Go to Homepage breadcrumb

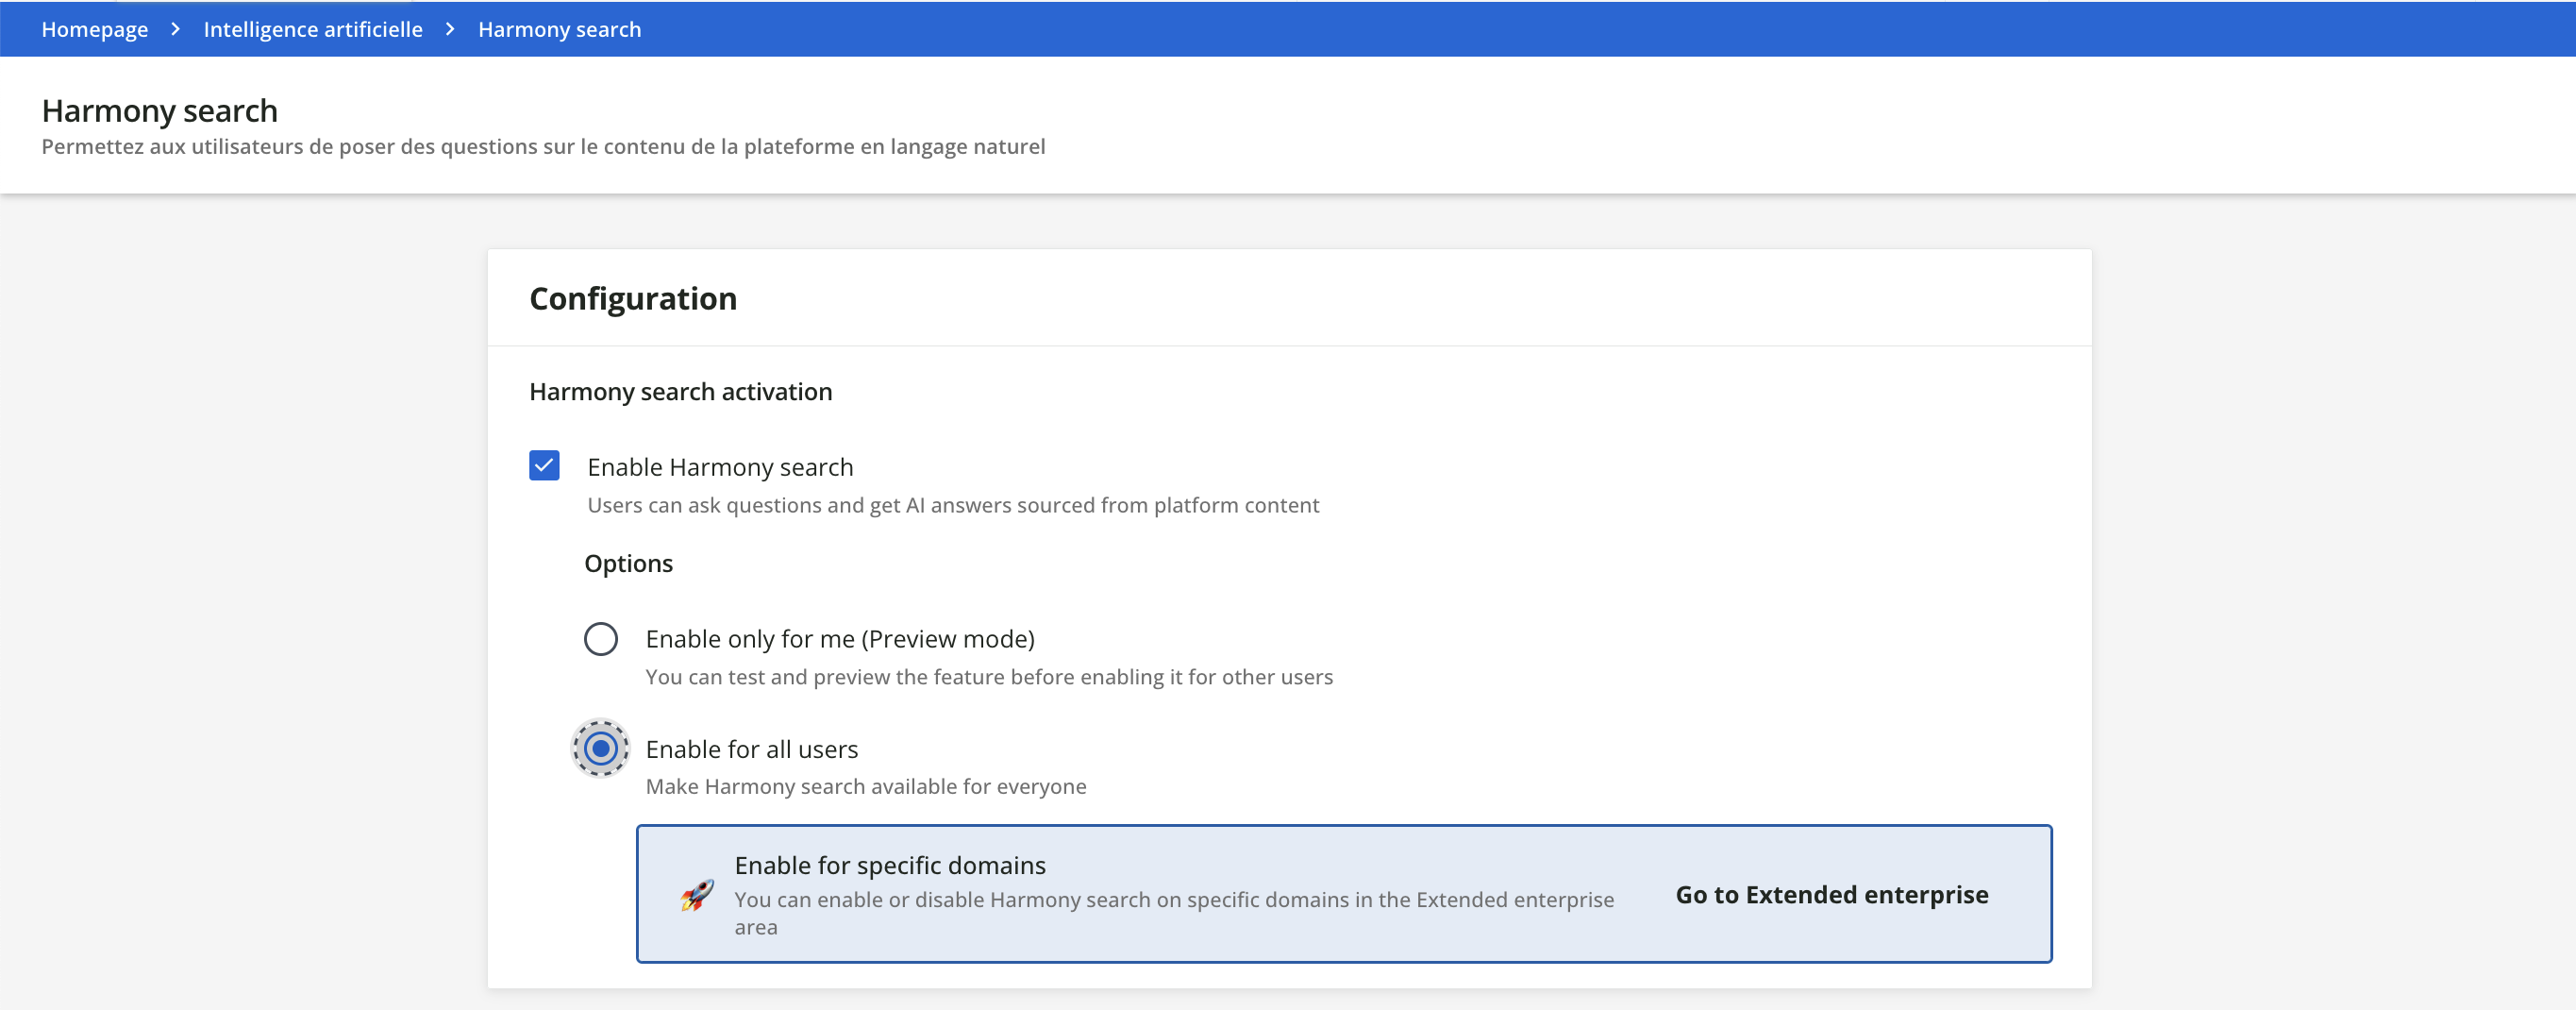click(95, 29)
